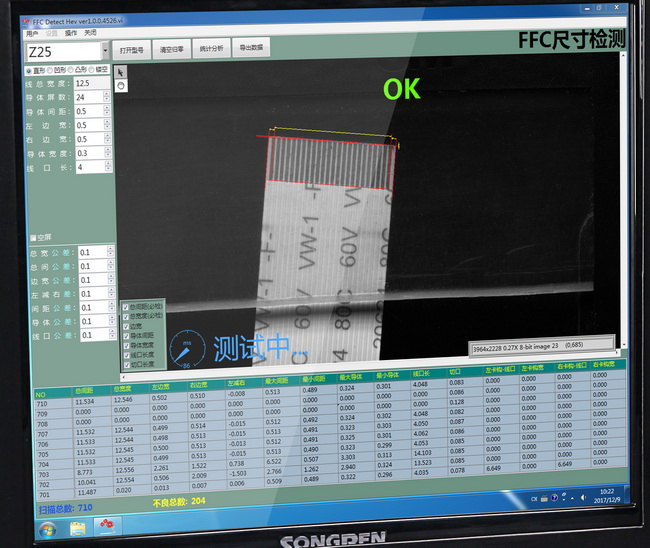Open the 设置 menu
Image resolution: width=650 pixels, height=548 pixels.
click(51, 33)
